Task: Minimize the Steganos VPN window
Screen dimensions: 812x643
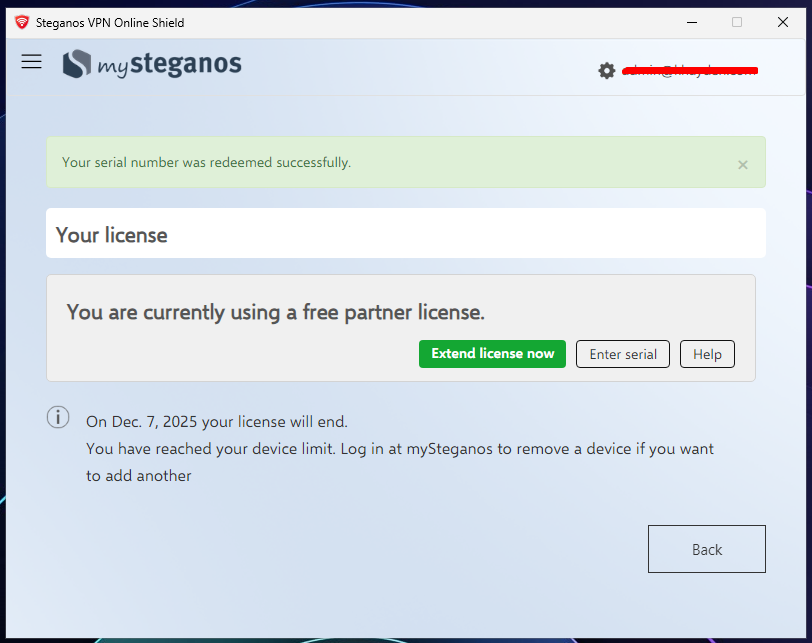Action: [x=692, y=22]
